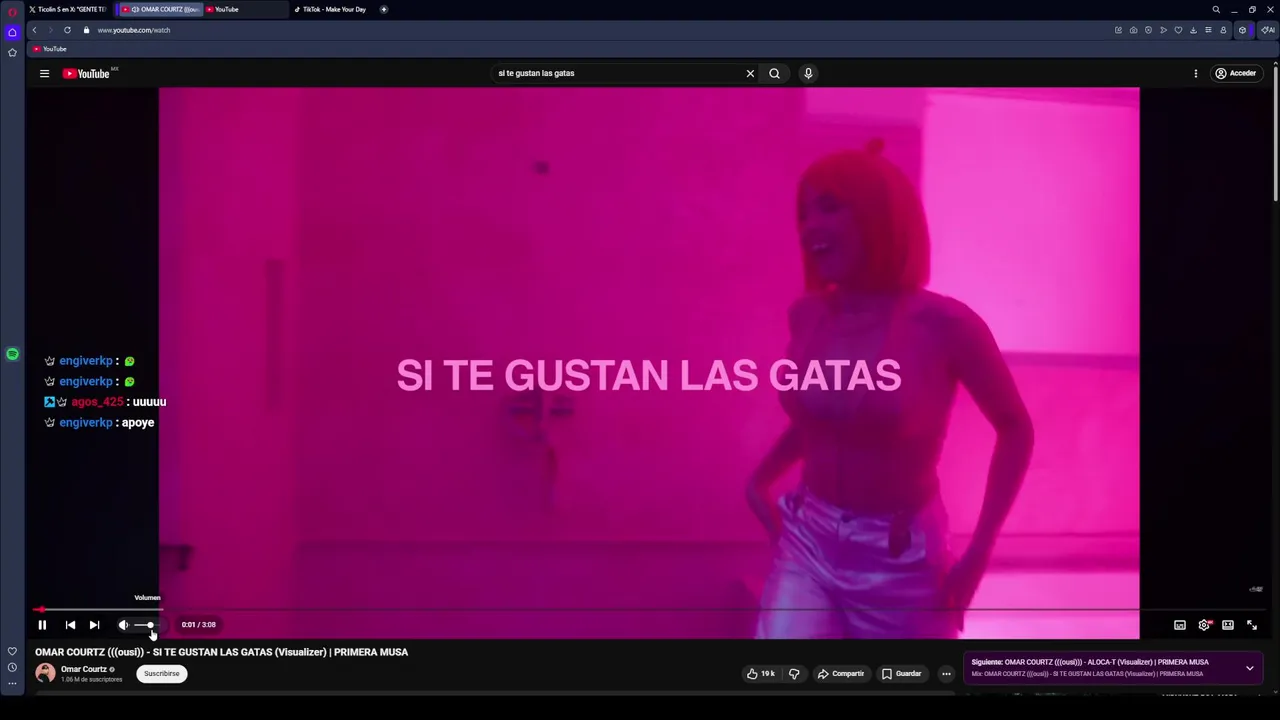Screen dimensions: 1280x720
Task: Select the OMAR COURTZ browser tab
Action: tap(160, 9)
